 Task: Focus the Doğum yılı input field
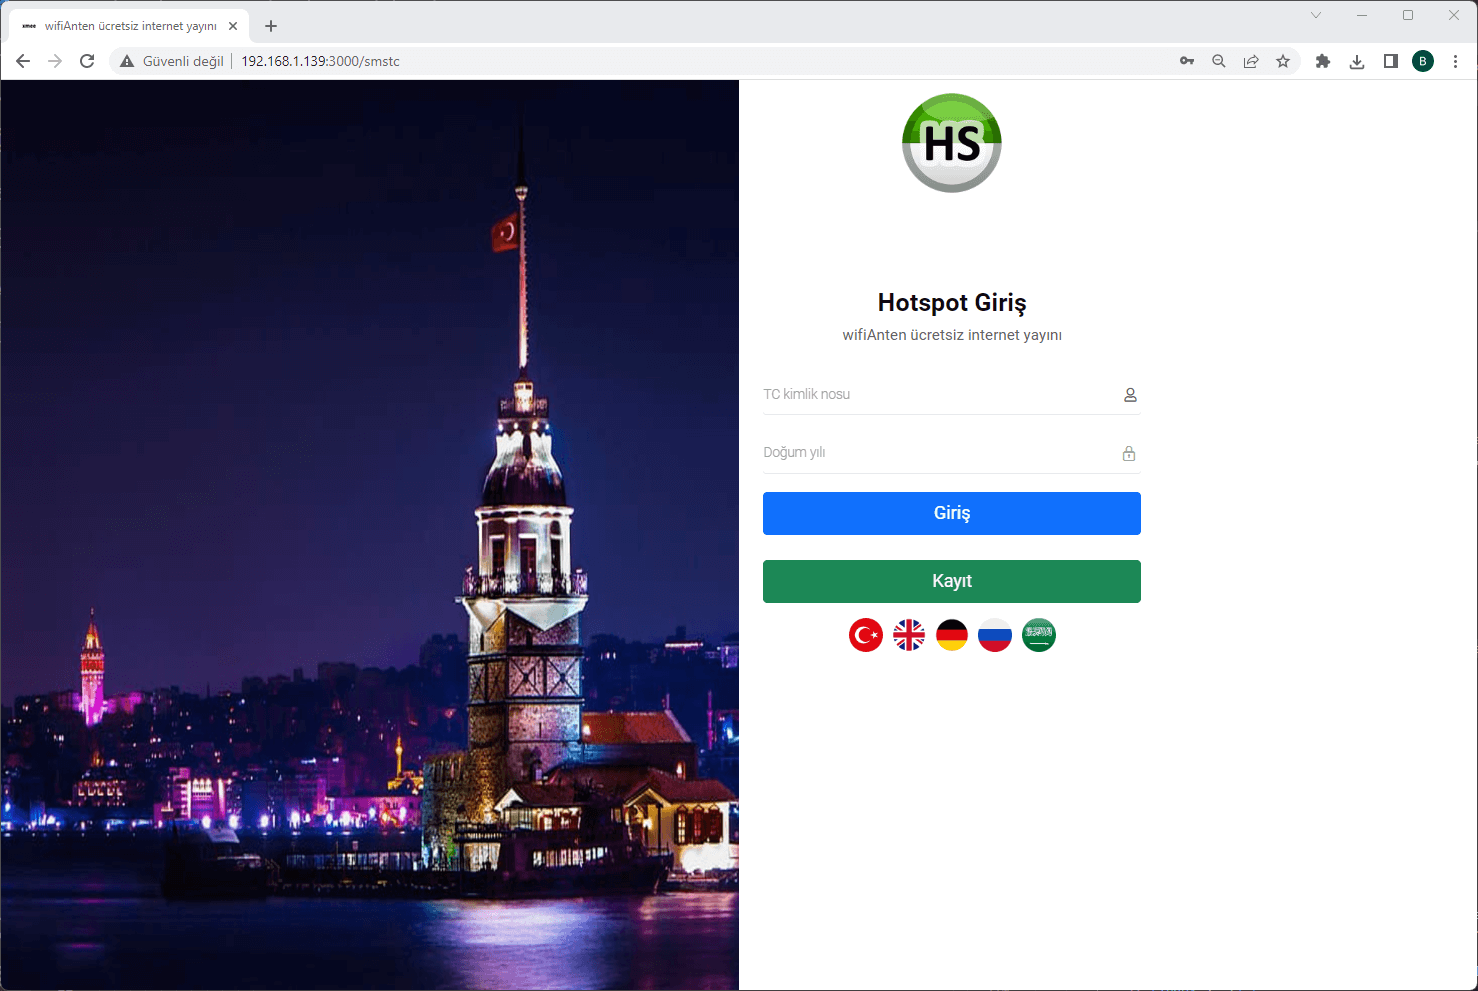952,452
